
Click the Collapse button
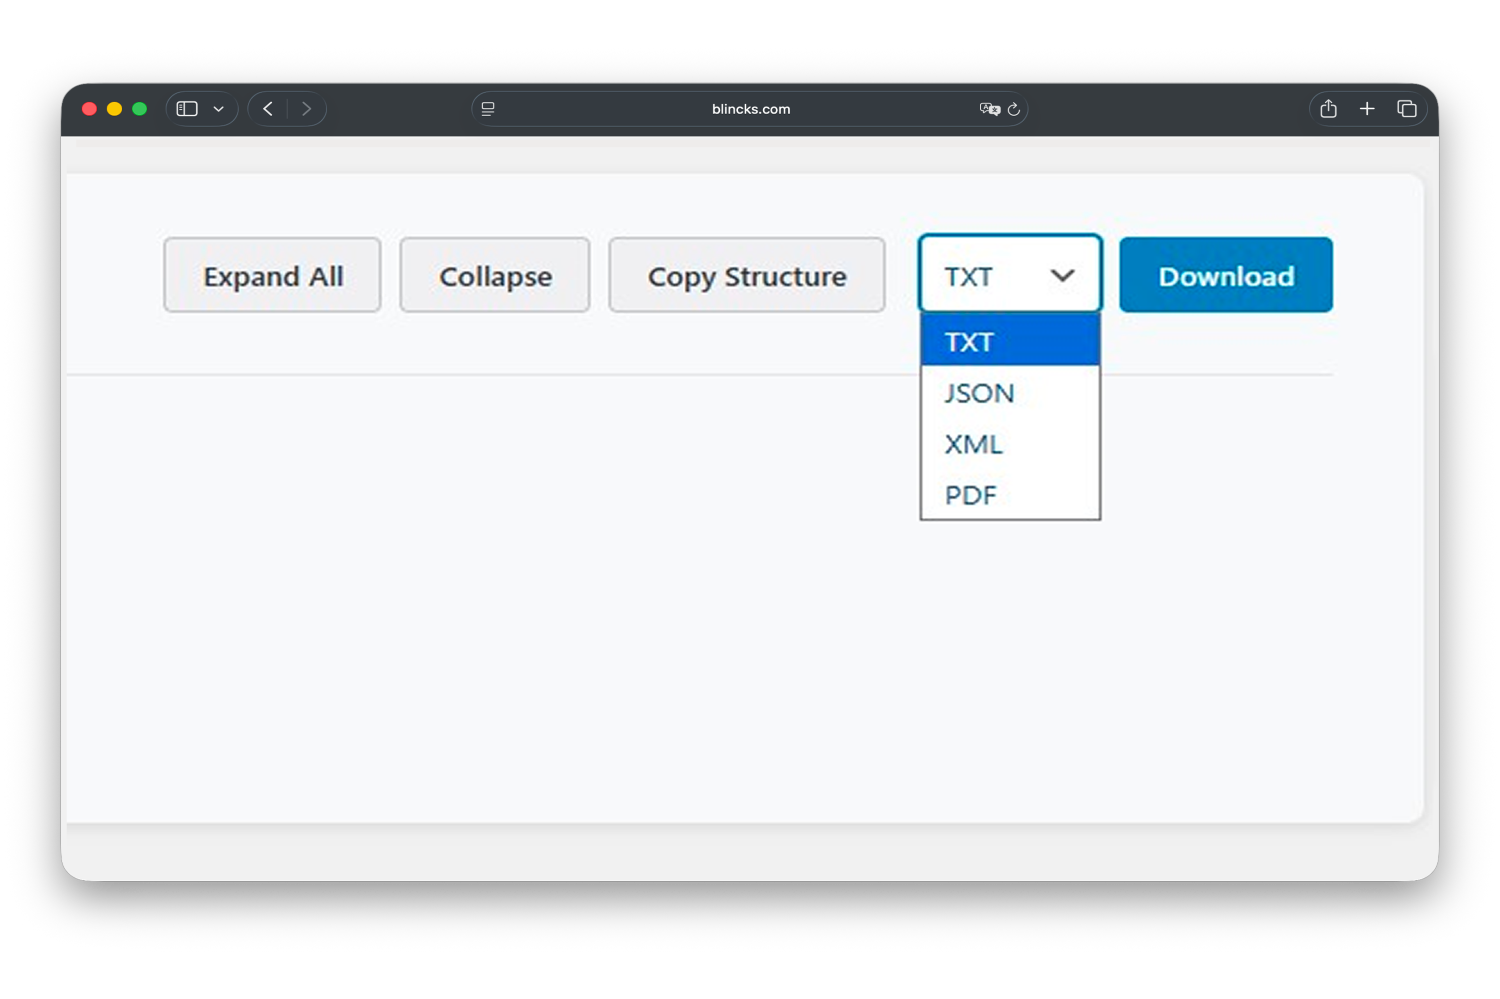[x=494, y=275]
